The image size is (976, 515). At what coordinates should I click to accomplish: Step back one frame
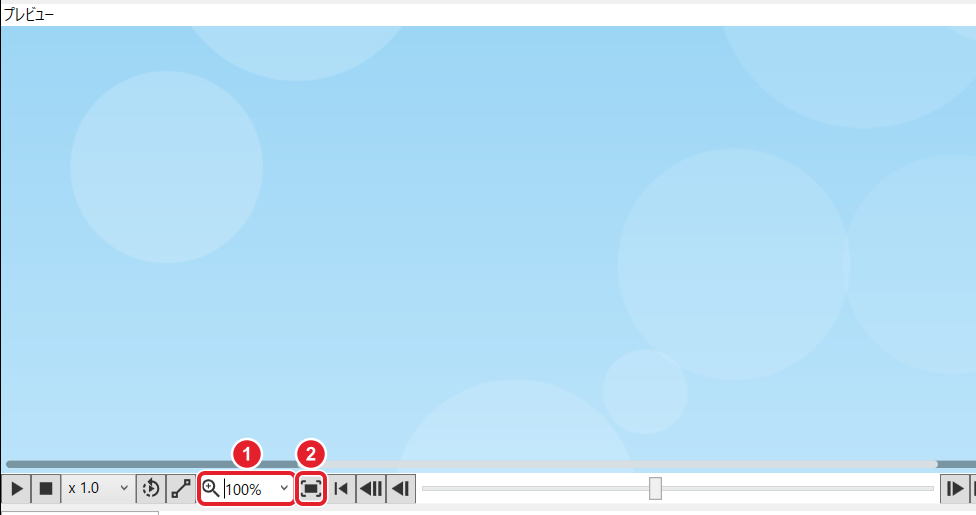401,489
